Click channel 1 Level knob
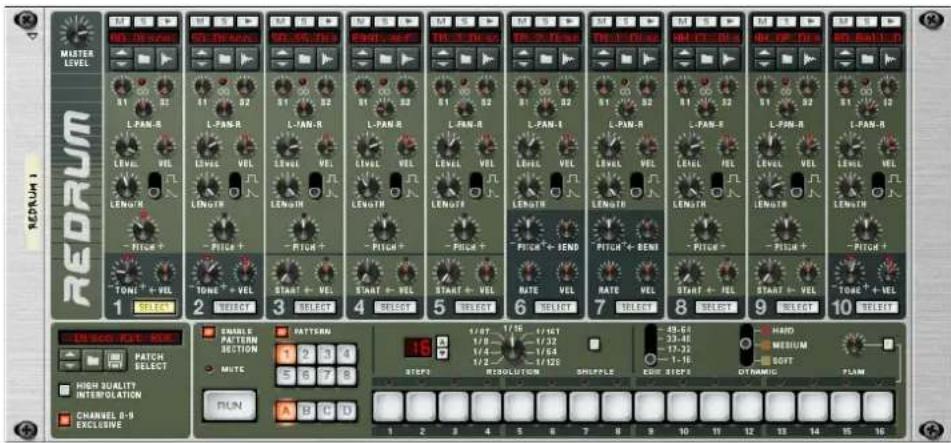This screenshot has width=951, height=443. [126, 147]
